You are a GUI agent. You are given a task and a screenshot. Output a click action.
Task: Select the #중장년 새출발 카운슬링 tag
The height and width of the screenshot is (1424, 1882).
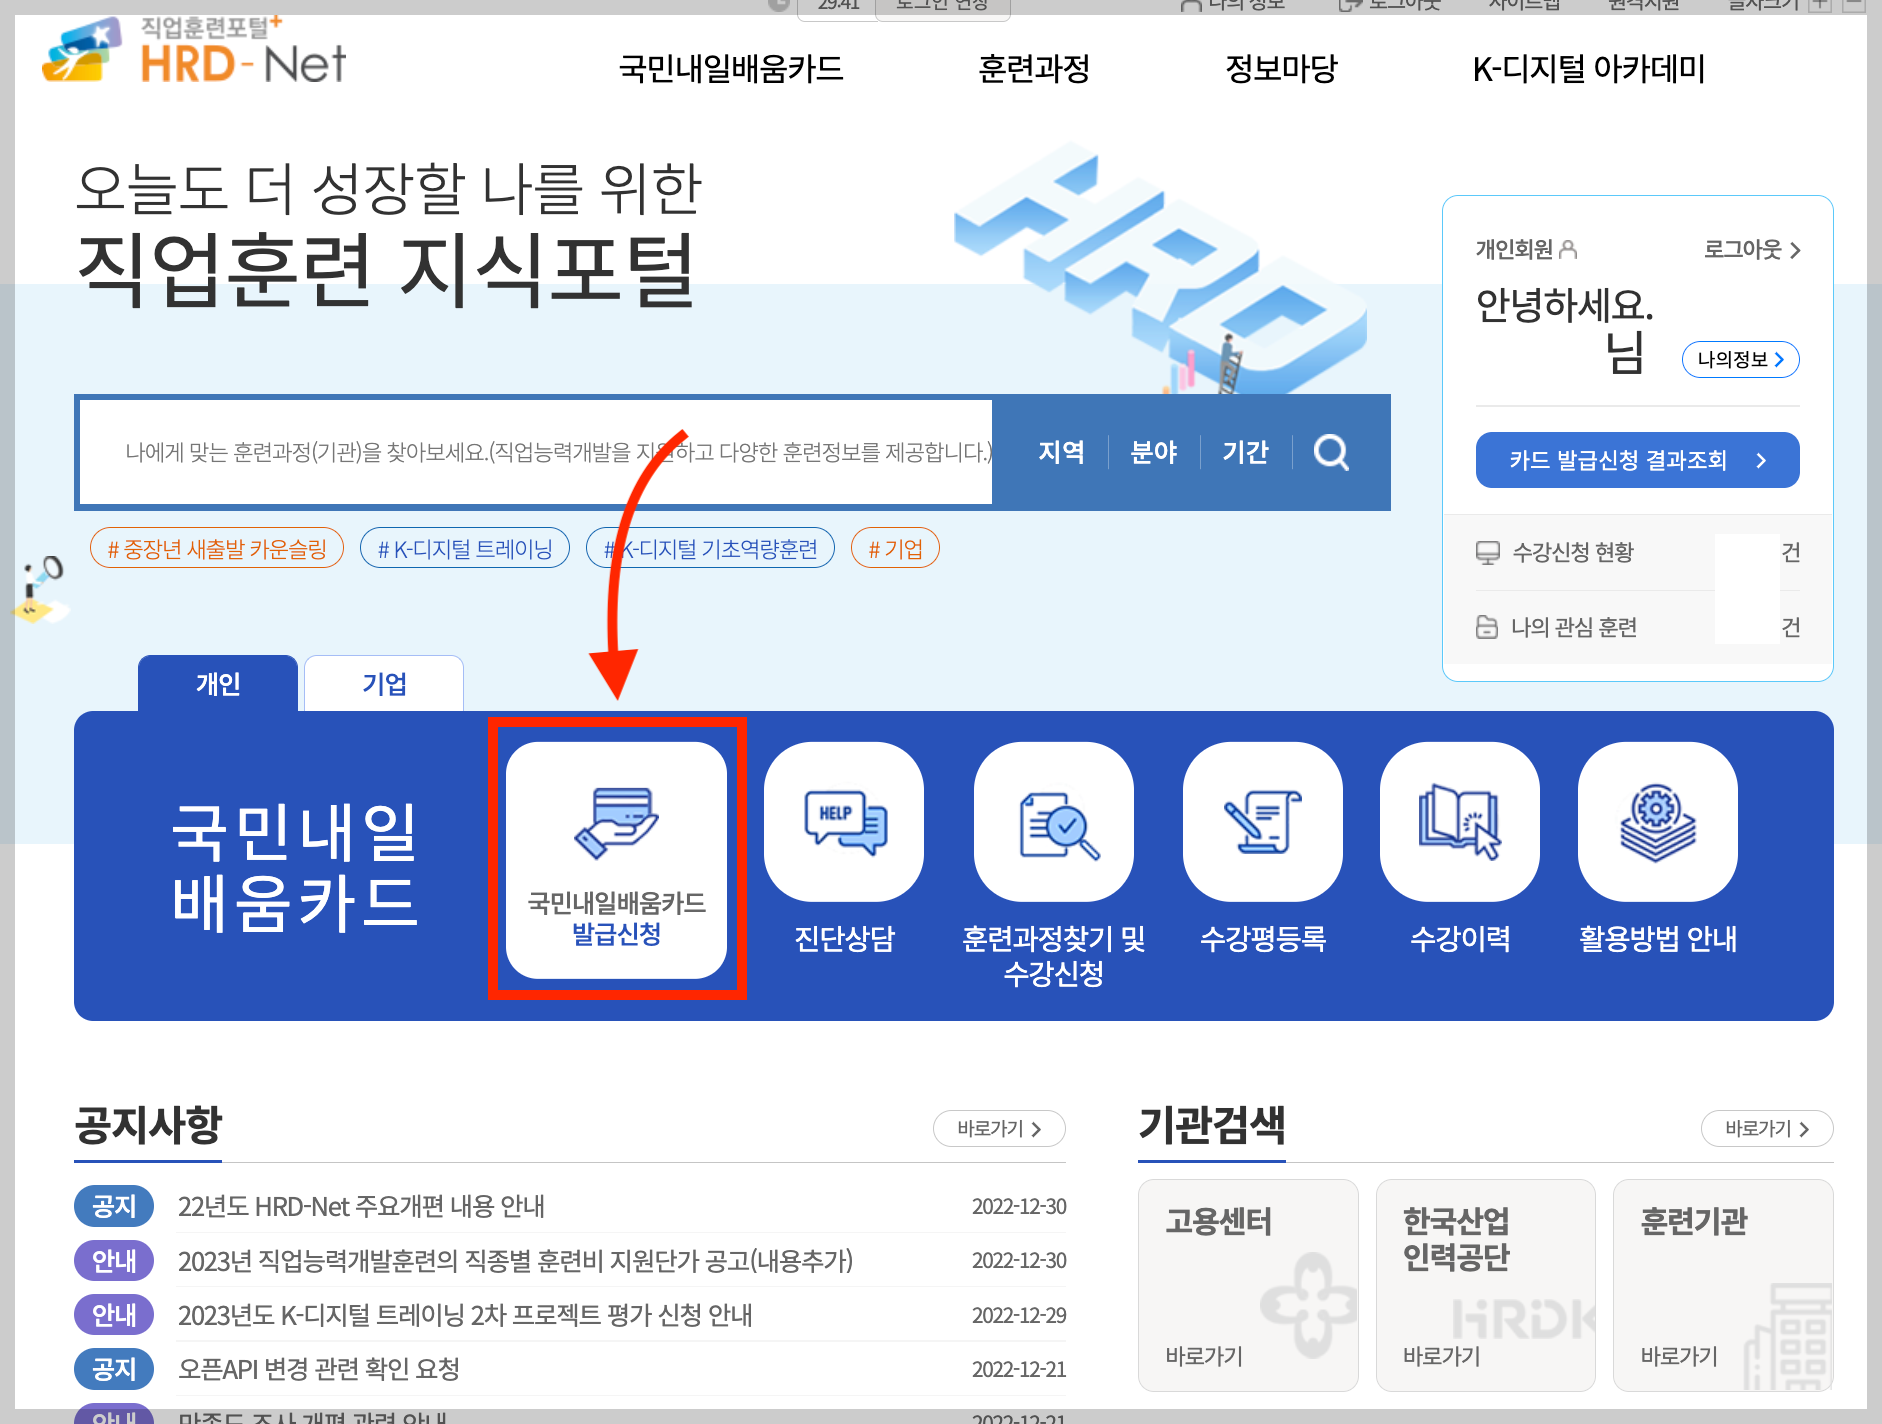tap(217, 548)
